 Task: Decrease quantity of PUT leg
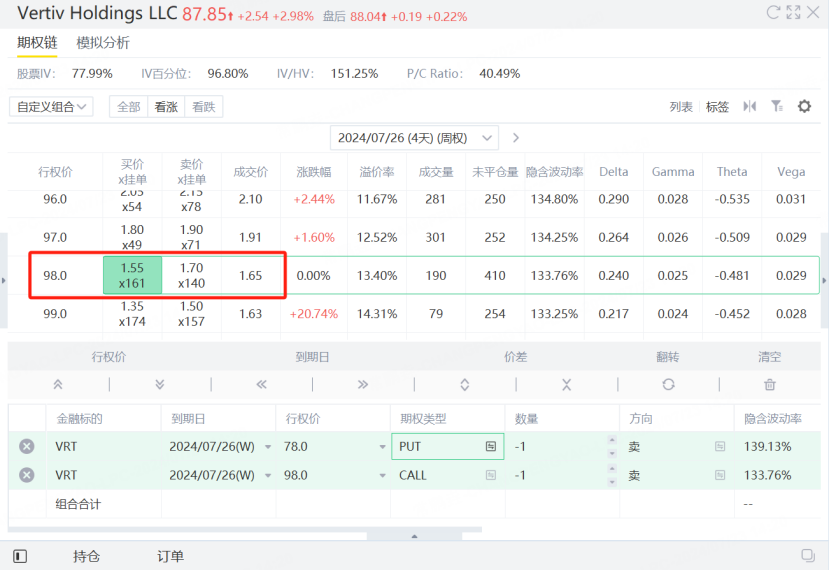coord(612,454)
